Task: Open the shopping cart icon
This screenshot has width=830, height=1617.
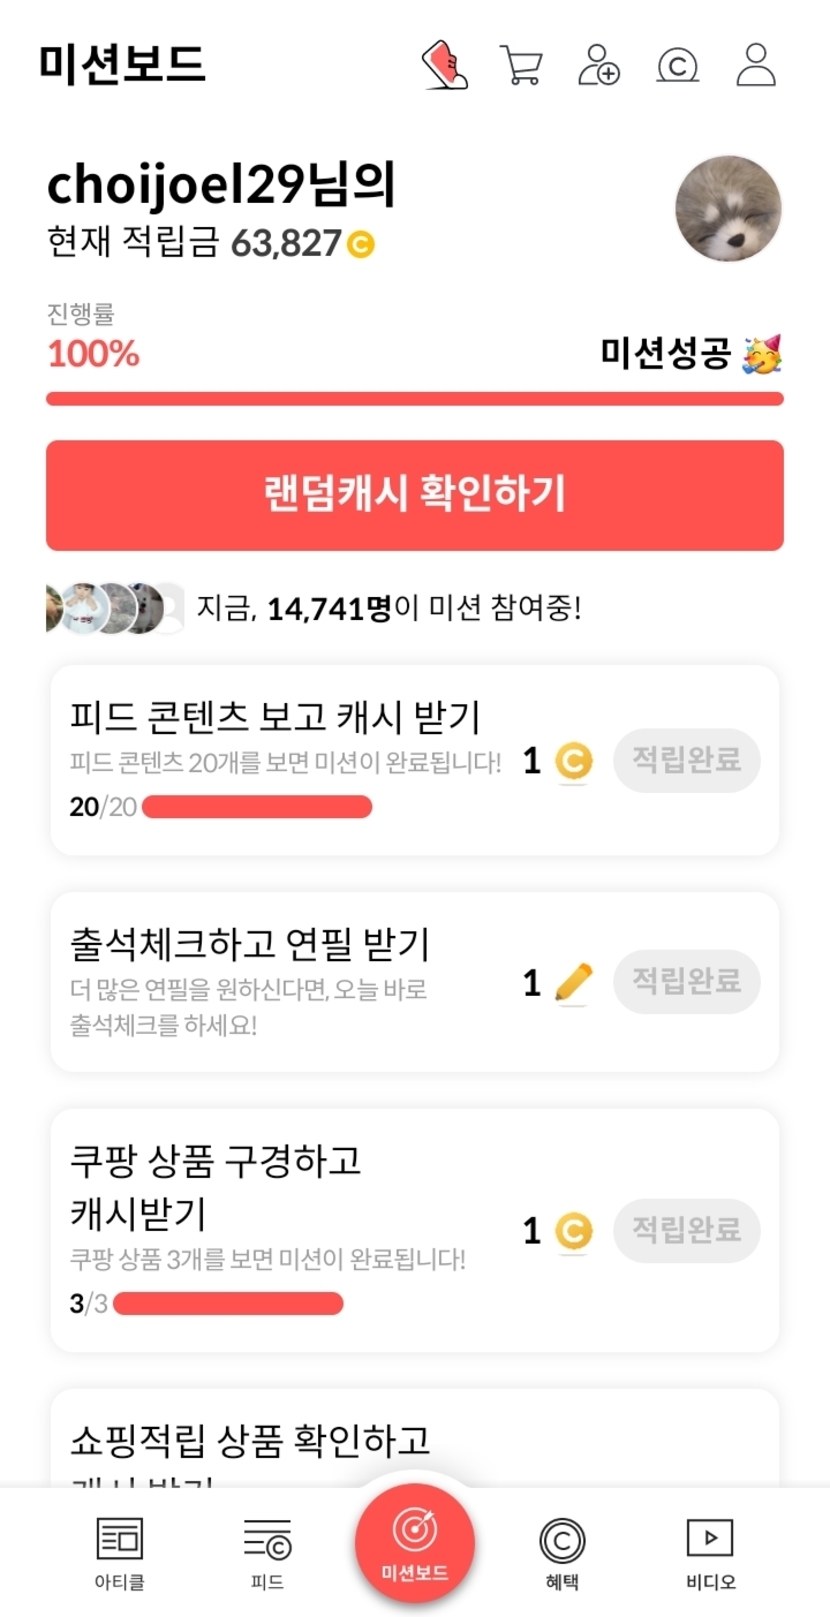Action: click(521, 66)
